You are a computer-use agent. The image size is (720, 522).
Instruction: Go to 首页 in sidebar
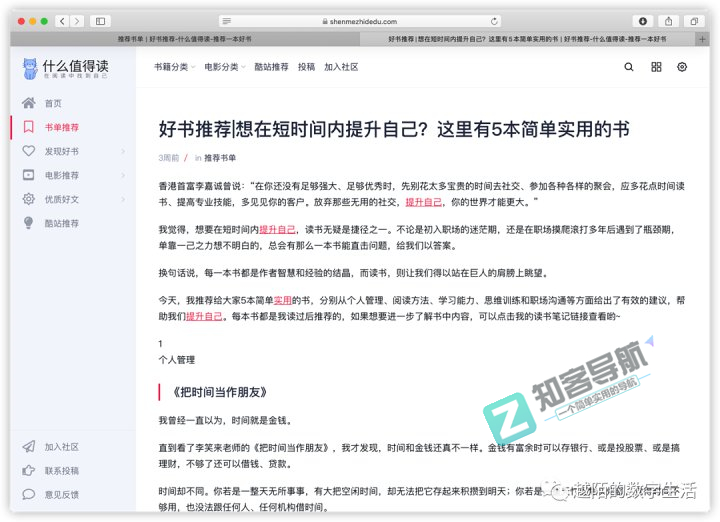pos(53,103)
